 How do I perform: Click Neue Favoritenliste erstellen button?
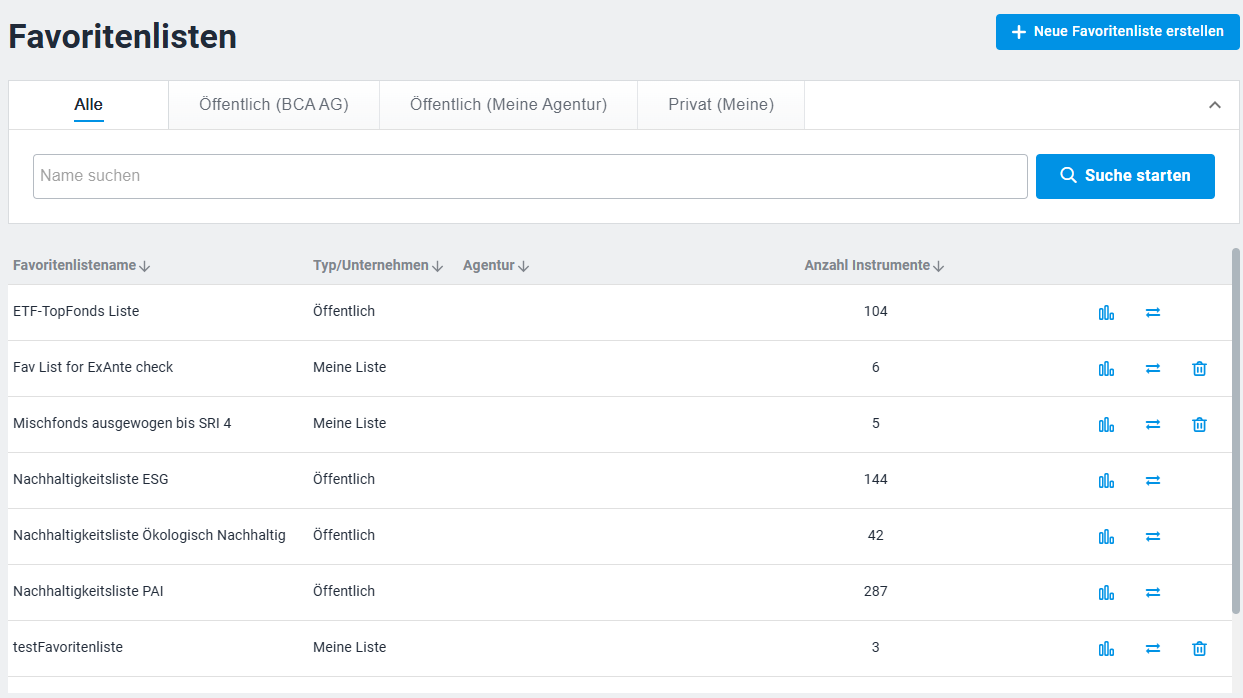(x=1117, y=32)
